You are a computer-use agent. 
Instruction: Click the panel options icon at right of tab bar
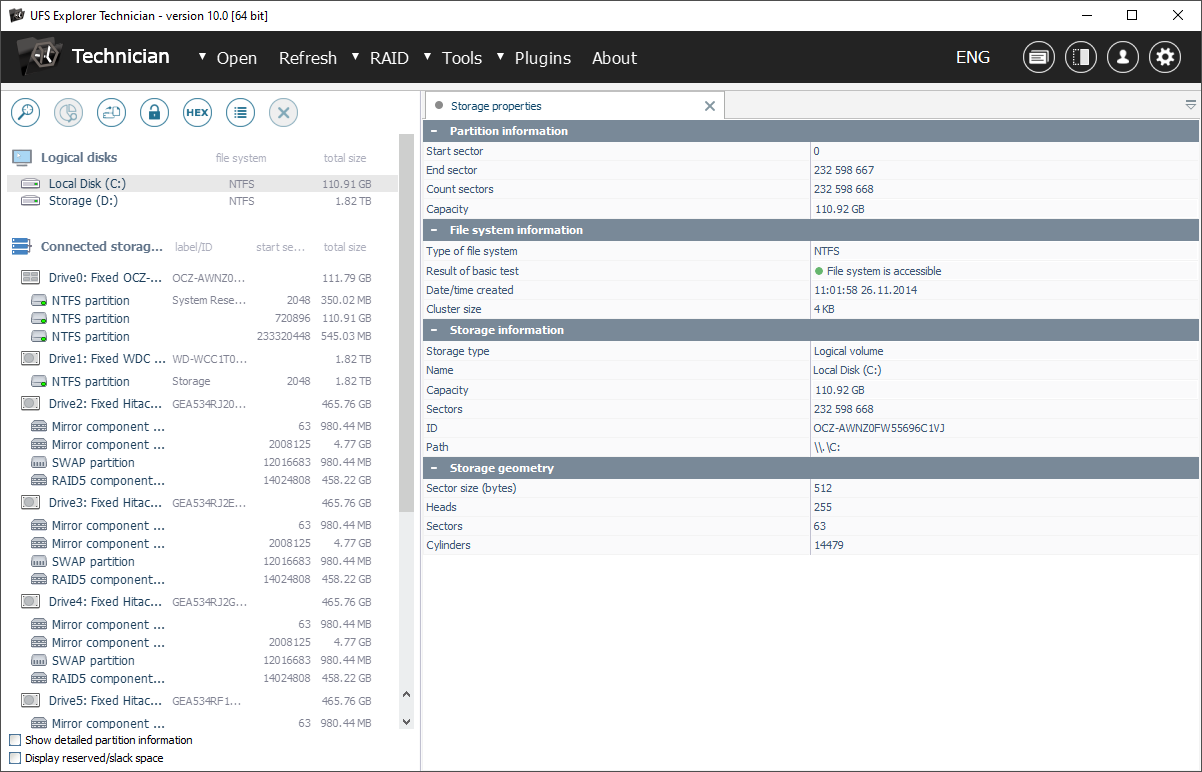point(1191,105)
